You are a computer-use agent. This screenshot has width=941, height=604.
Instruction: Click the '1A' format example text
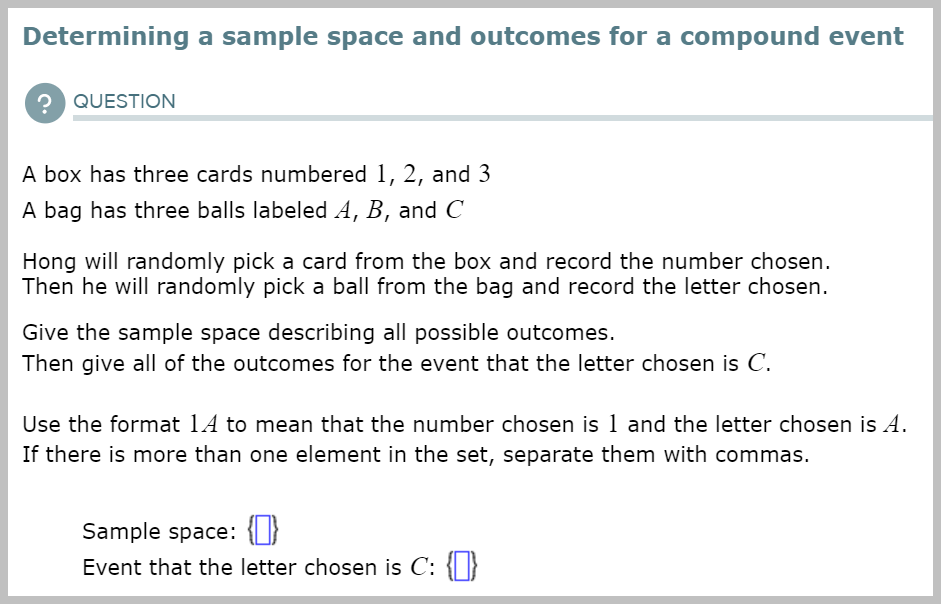tap(203, 424)
